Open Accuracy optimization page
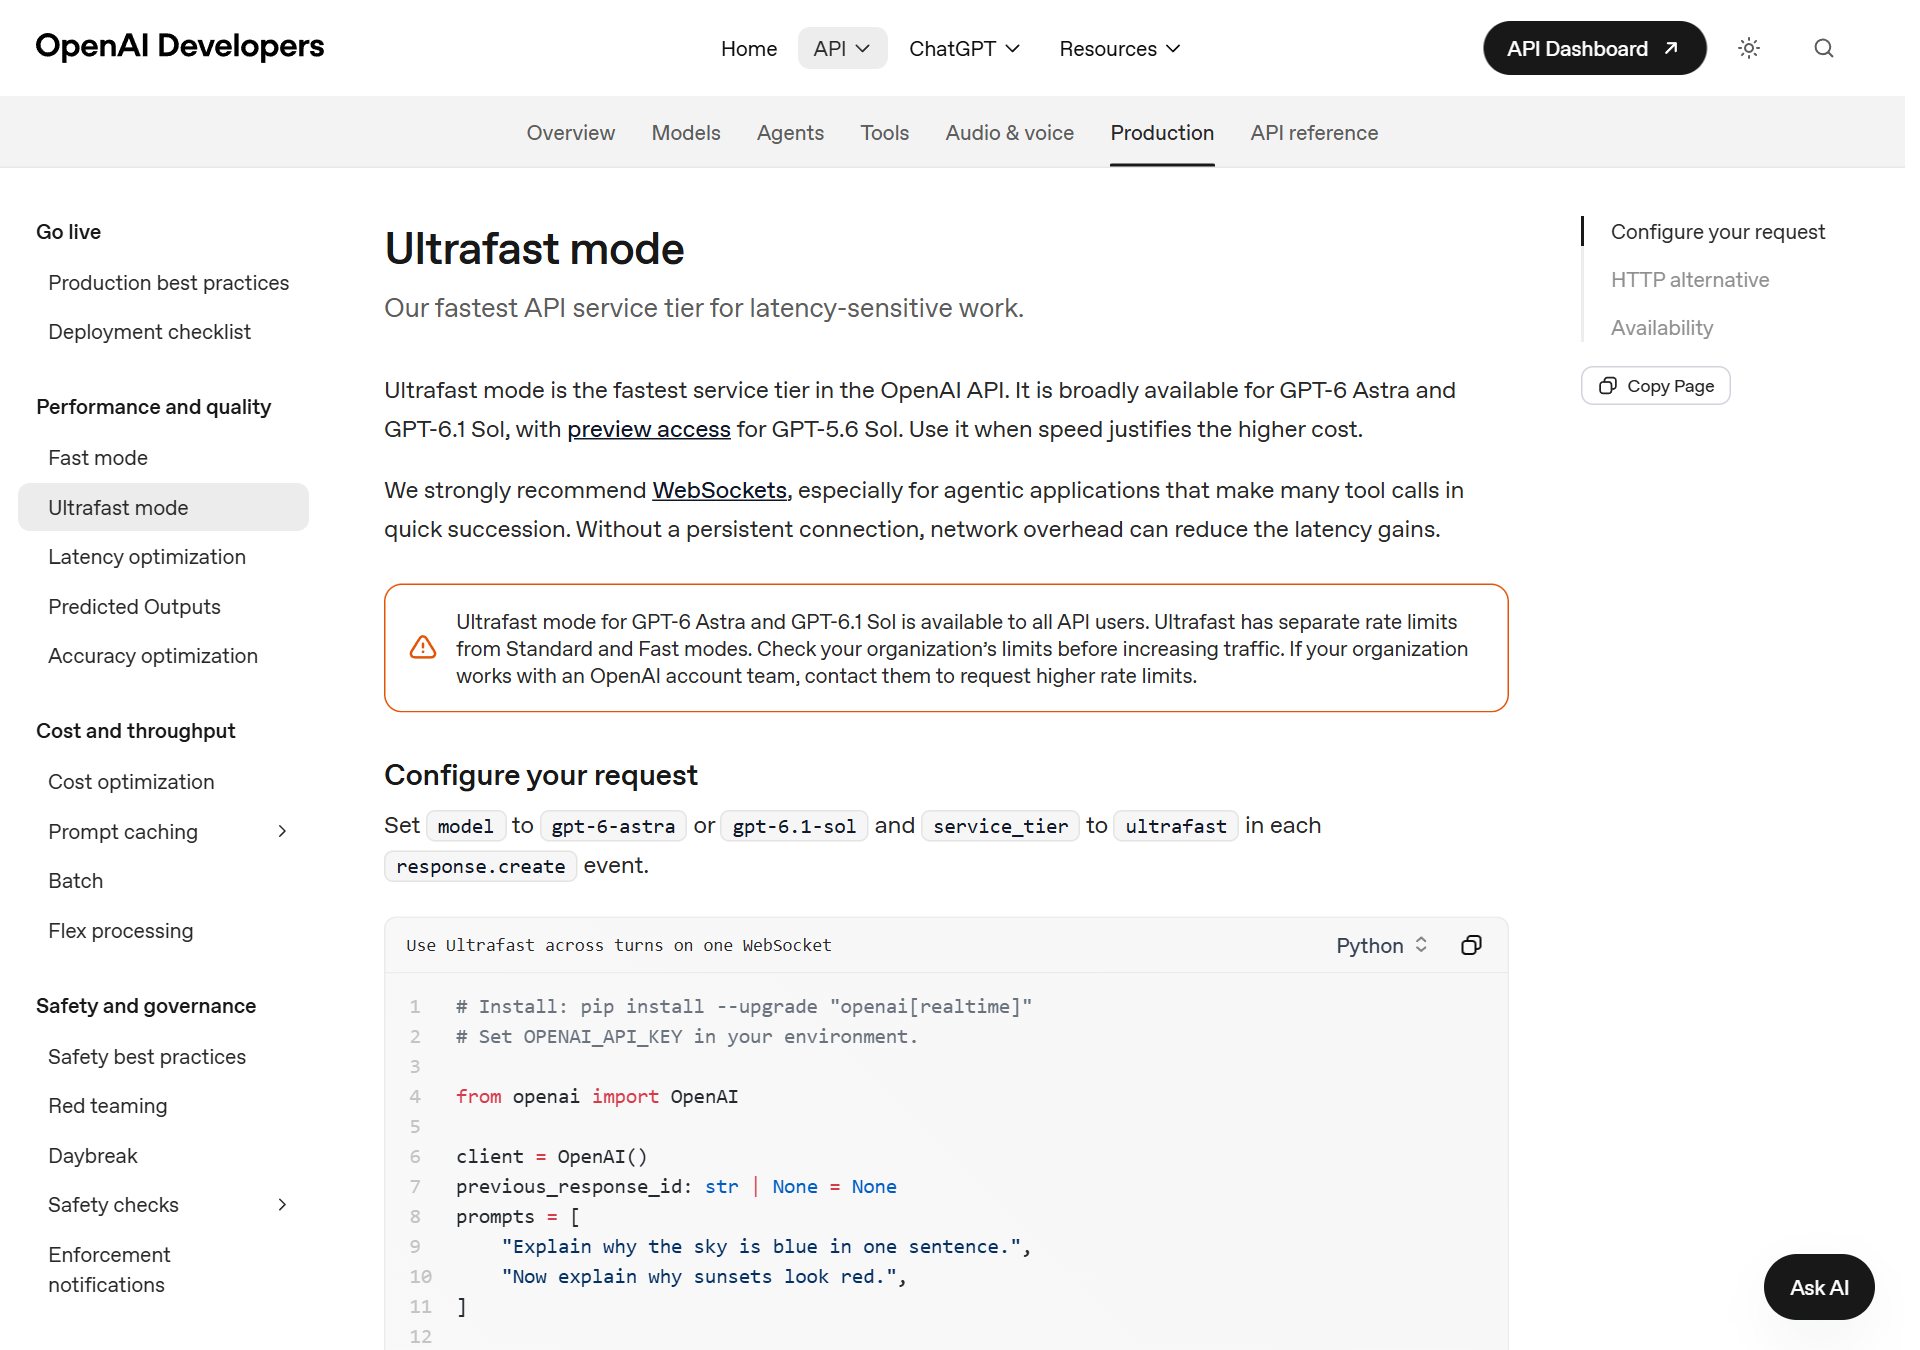 tap(153, 656)
